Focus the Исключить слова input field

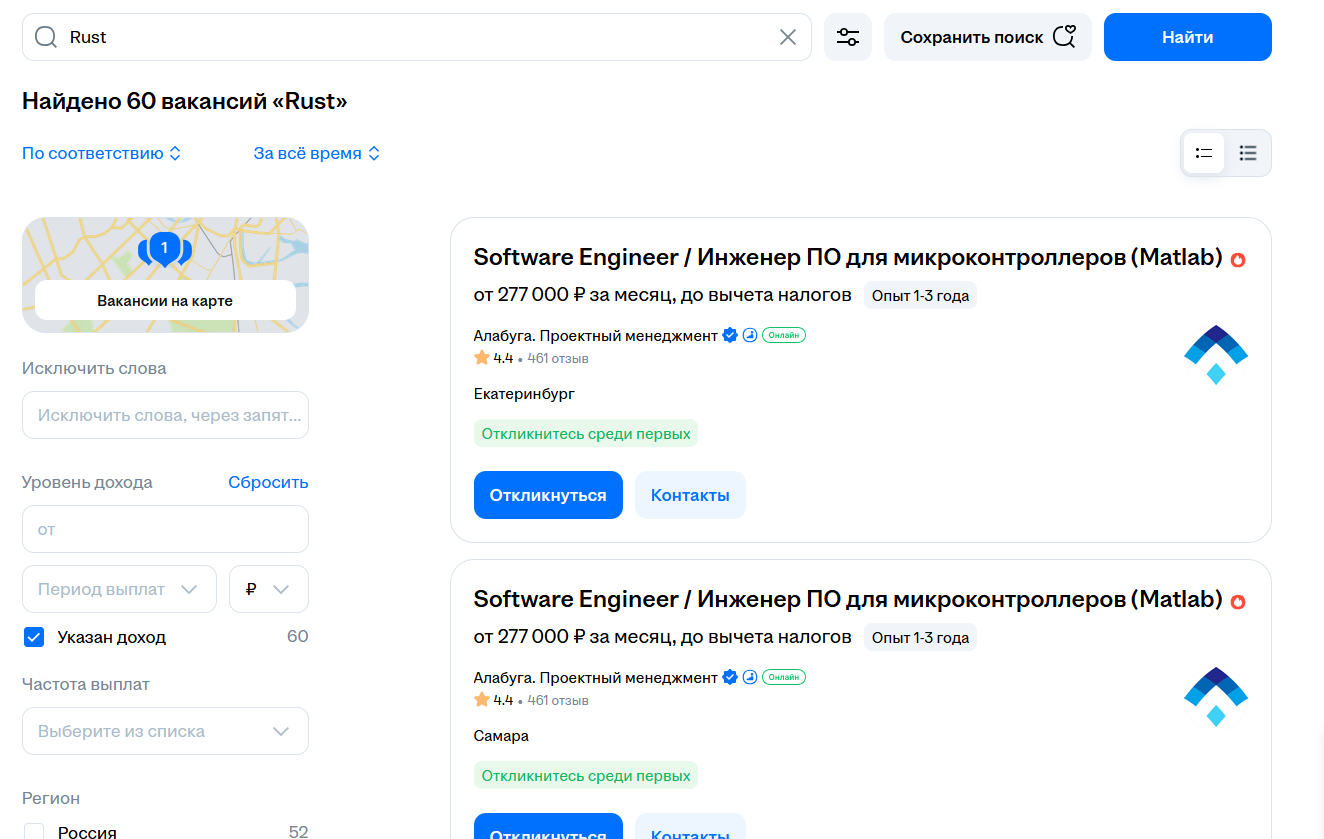pyautogui.click(x=165, y=415)
